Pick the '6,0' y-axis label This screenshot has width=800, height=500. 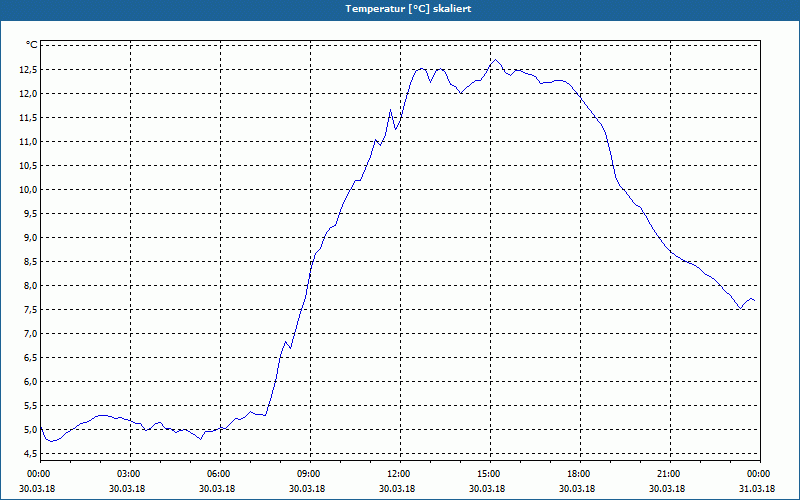pos(30,381)
